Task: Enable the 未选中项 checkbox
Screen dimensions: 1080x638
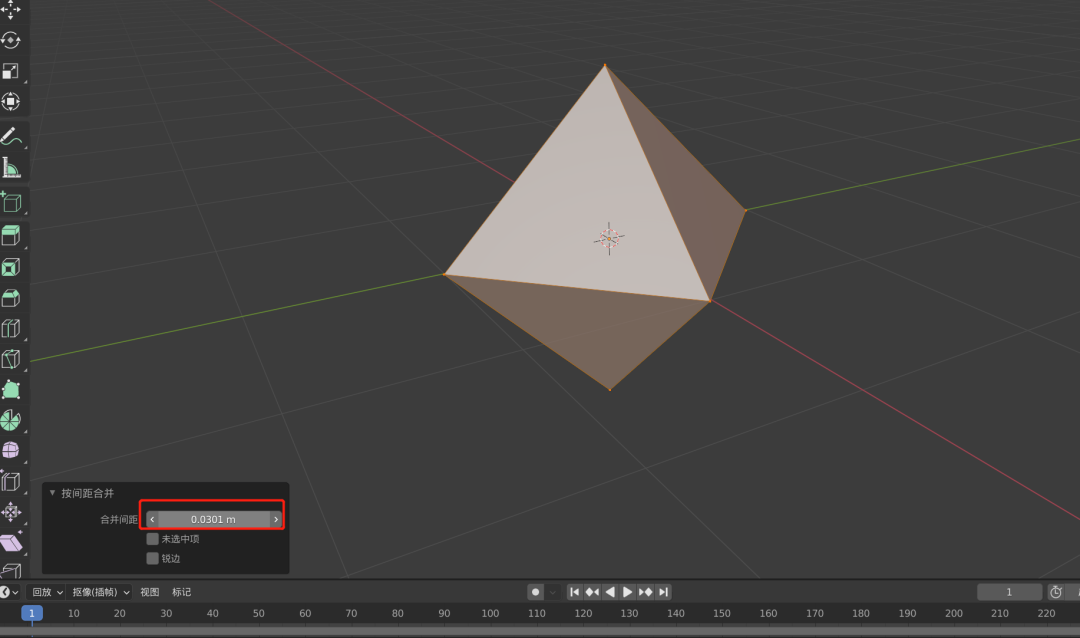Action: coord(152,539)
